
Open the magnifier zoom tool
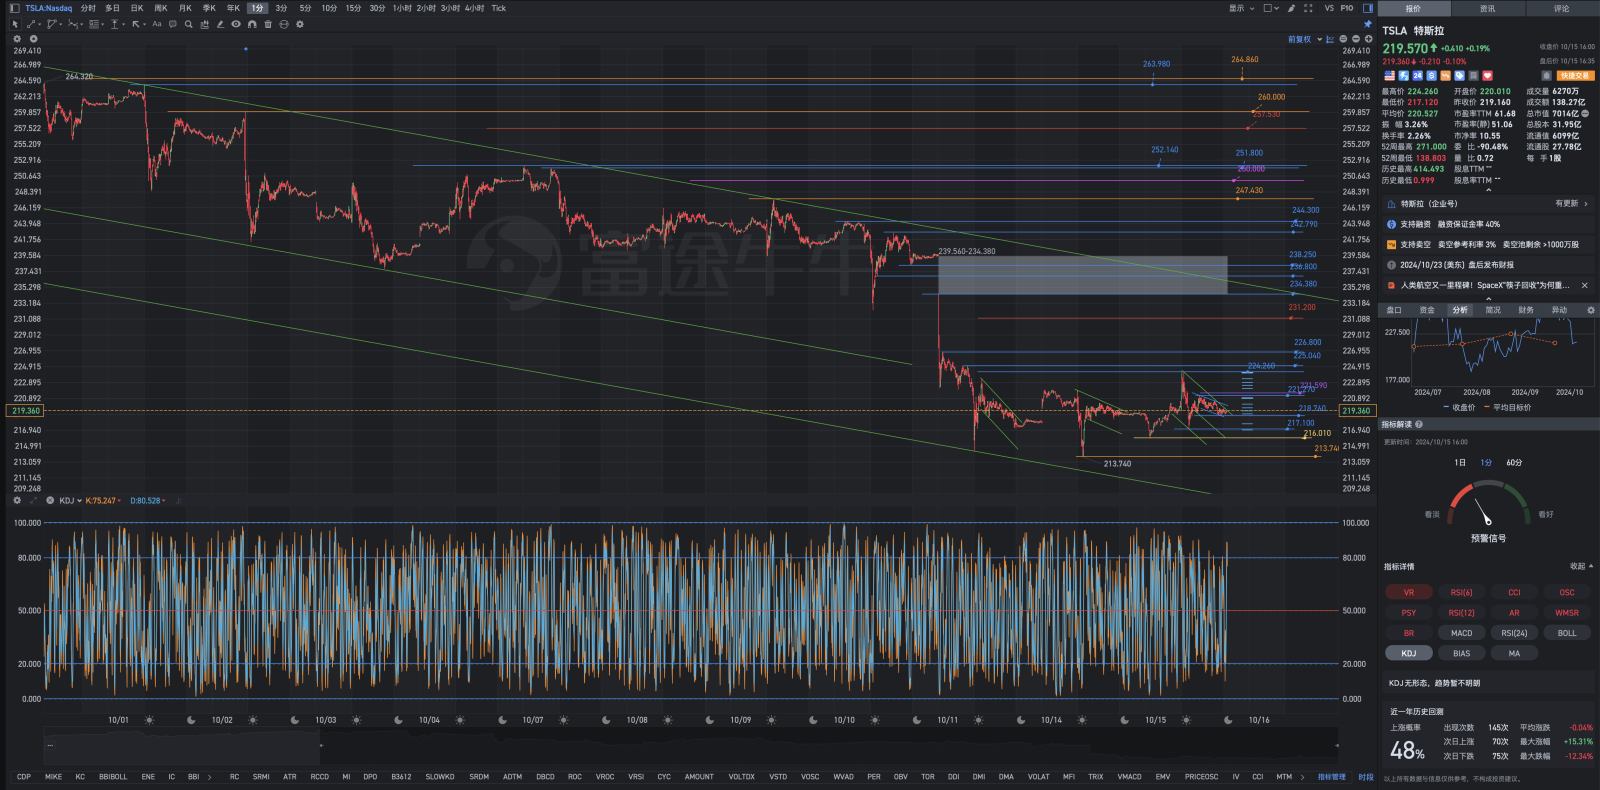(x=188, y=24)
